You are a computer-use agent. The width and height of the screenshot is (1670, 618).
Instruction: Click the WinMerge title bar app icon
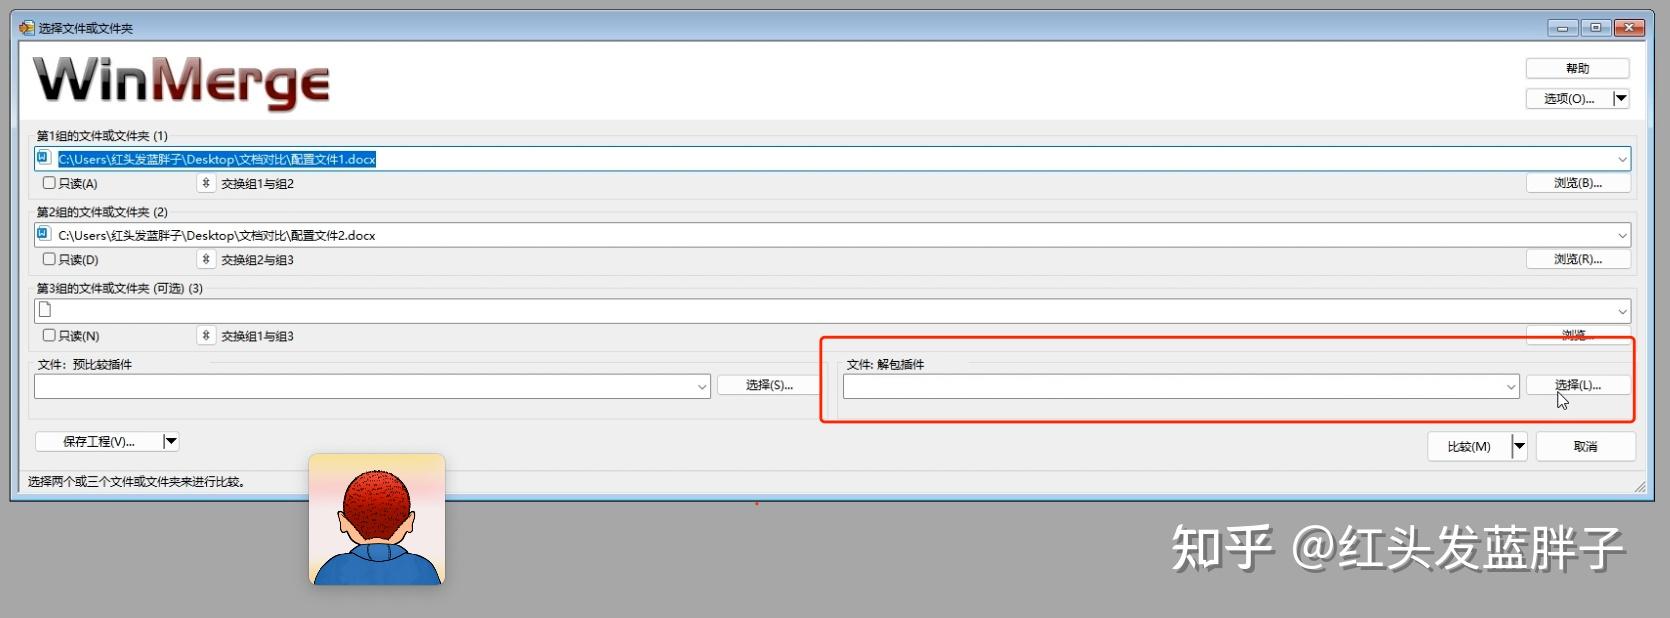pyautogui.click(x=27, y=28)
